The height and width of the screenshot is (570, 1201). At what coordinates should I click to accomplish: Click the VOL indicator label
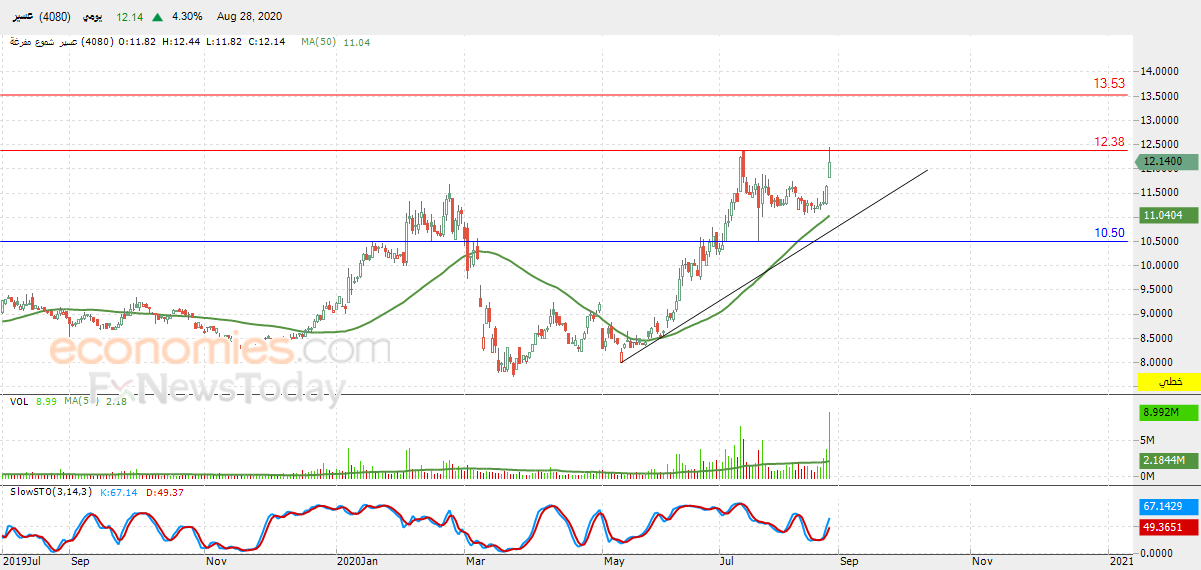point(18,401)
